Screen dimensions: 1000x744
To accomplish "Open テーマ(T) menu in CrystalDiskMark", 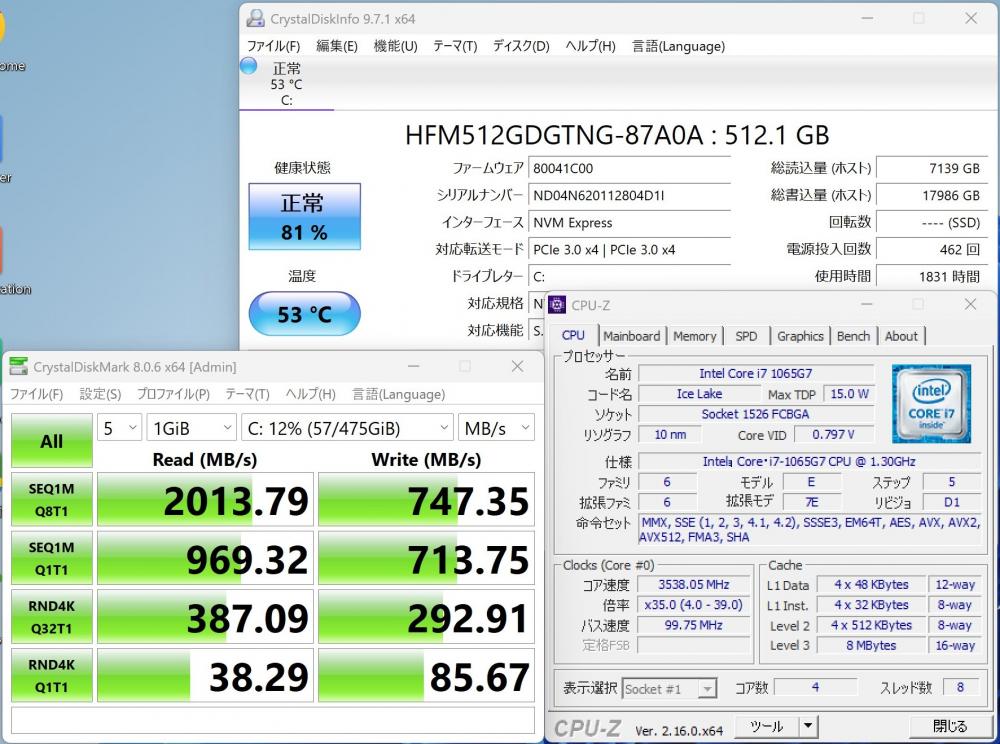I will (x=247, y=394).
